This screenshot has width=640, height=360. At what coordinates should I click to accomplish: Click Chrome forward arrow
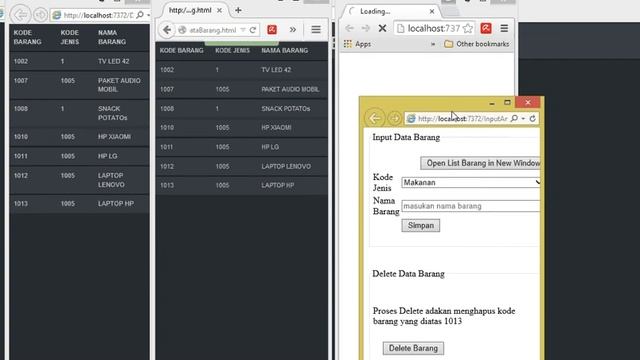(366, 28)
